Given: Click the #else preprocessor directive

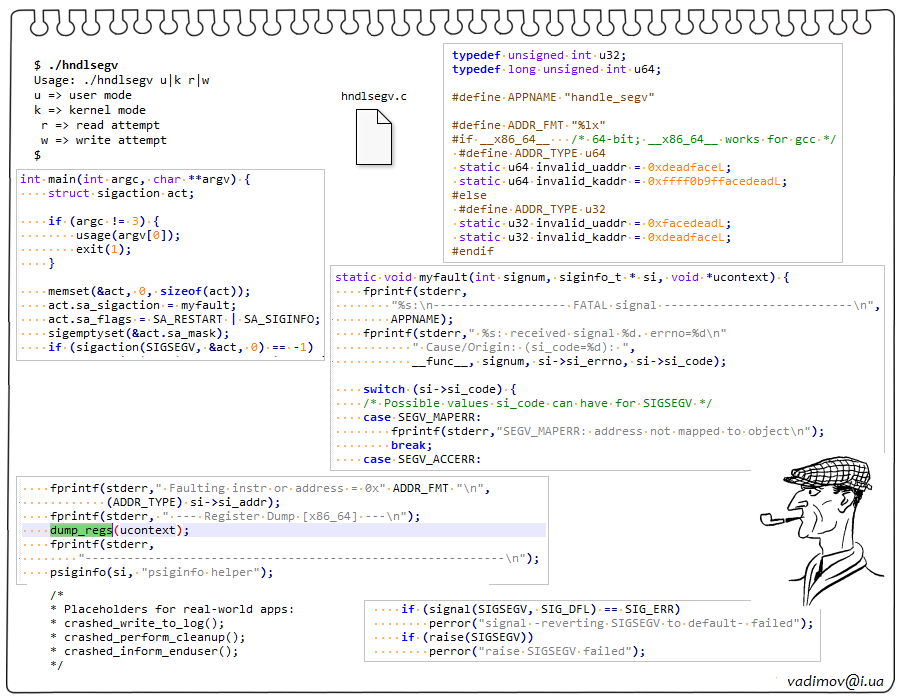Looking at the screenshot, I should (x=470, y=196).
